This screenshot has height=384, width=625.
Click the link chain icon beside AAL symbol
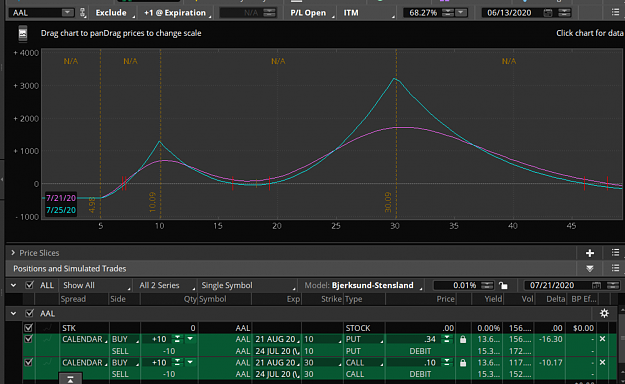pyautogui.click(x=83, y=13)
